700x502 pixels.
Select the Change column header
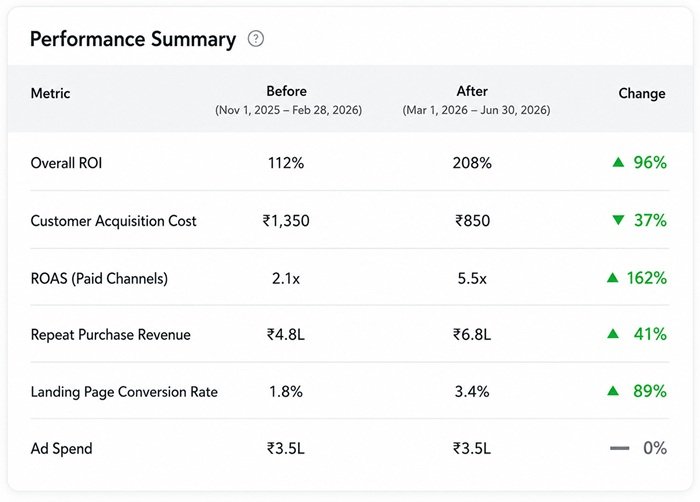(x=642, y=93)
